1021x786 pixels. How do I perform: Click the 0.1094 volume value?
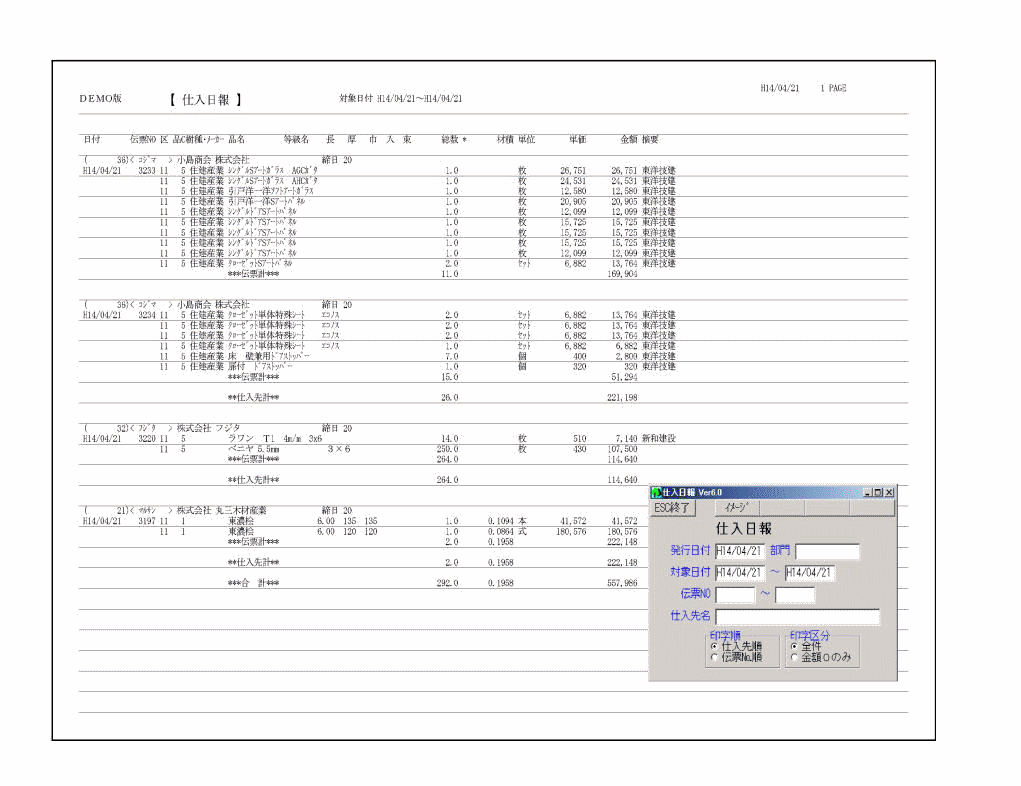[x=501, y=522]
